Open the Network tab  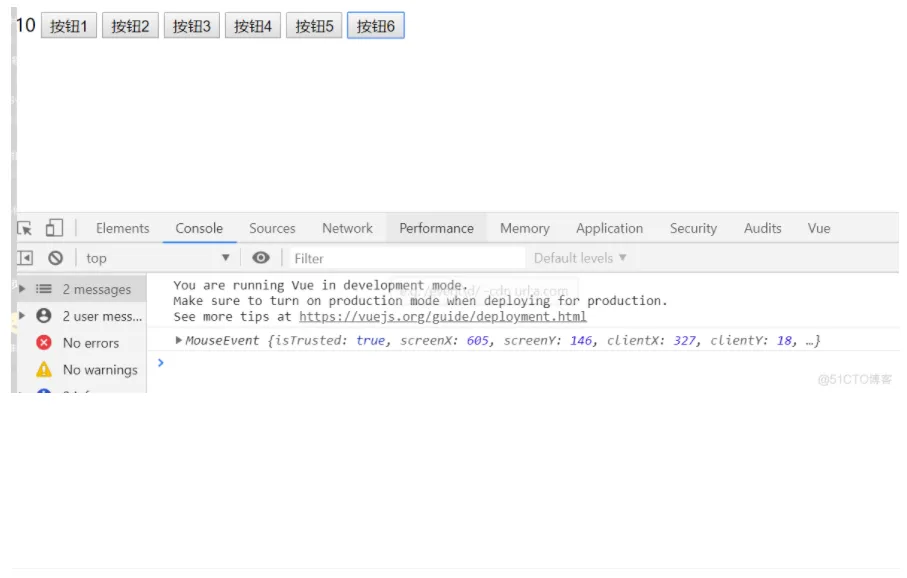click(x=347, y=229)
